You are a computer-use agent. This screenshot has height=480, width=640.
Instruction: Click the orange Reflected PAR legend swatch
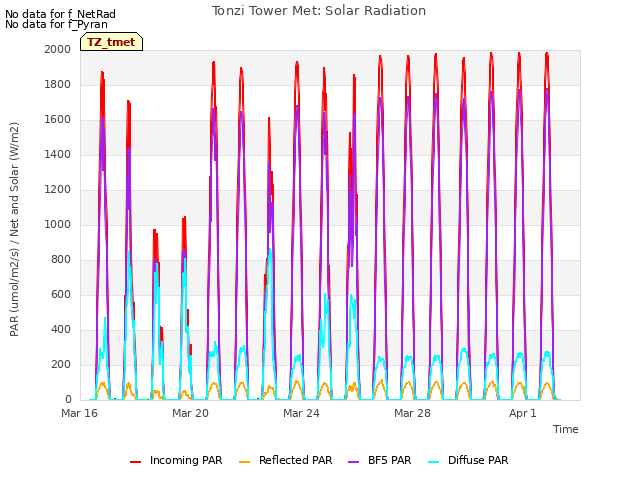244,462
